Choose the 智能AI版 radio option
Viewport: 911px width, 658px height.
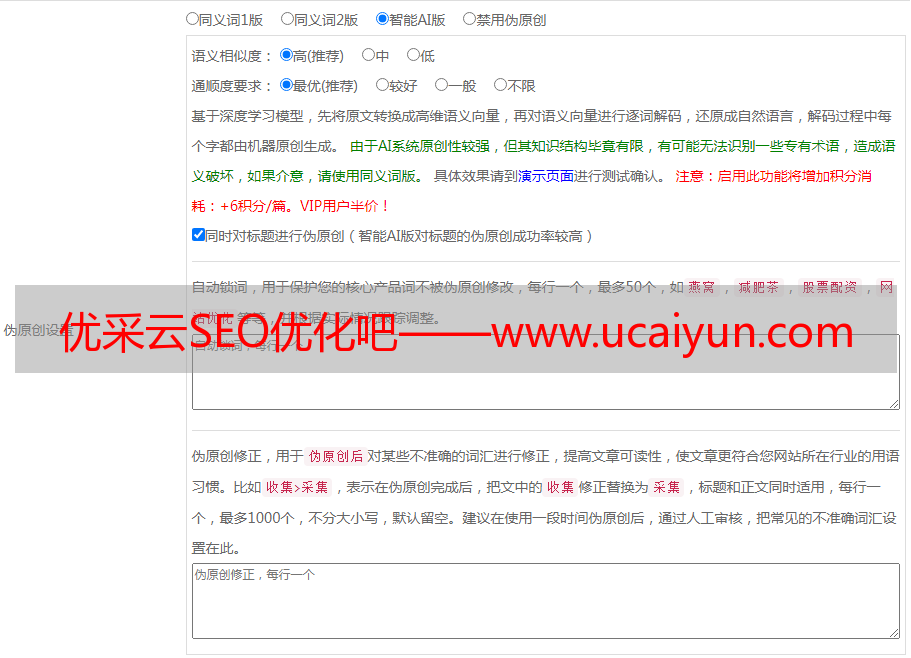382,19
